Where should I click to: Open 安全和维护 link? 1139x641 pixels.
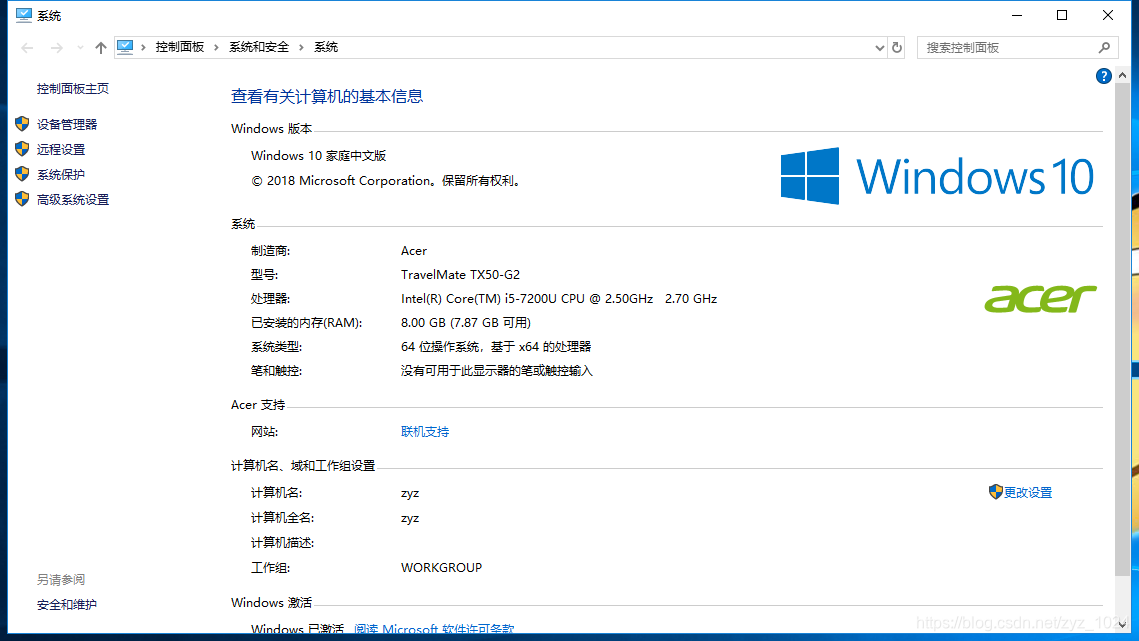(67, 605)
